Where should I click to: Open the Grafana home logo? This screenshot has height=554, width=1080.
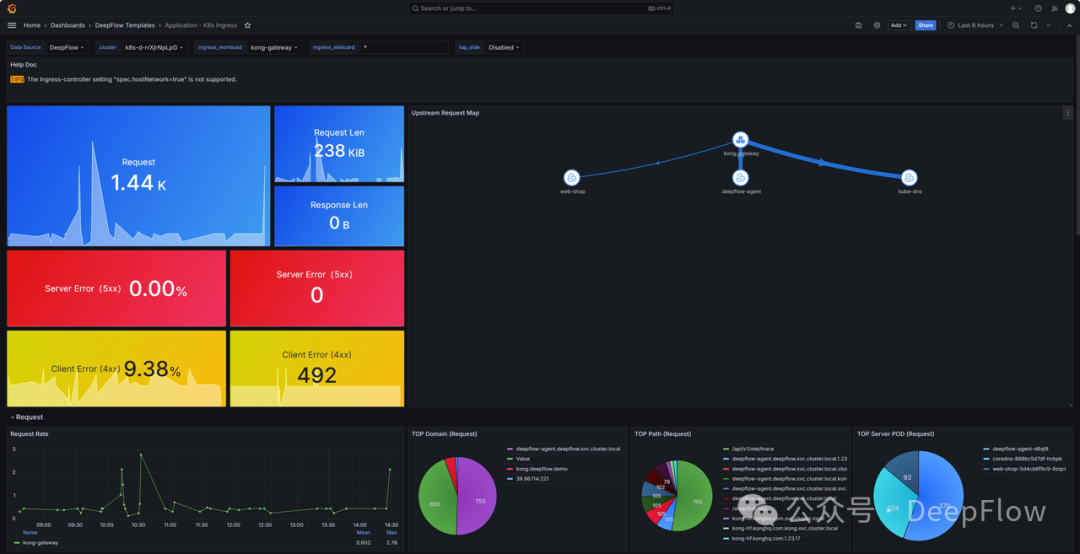click(x=12, y=8)
